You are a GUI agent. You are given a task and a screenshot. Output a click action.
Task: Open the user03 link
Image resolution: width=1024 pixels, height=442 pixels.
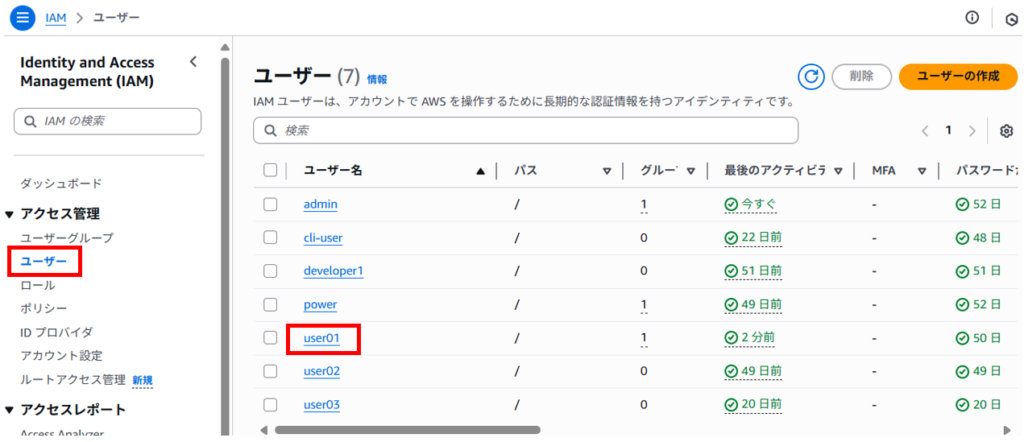pyautogui.click(x=322, y=405)
